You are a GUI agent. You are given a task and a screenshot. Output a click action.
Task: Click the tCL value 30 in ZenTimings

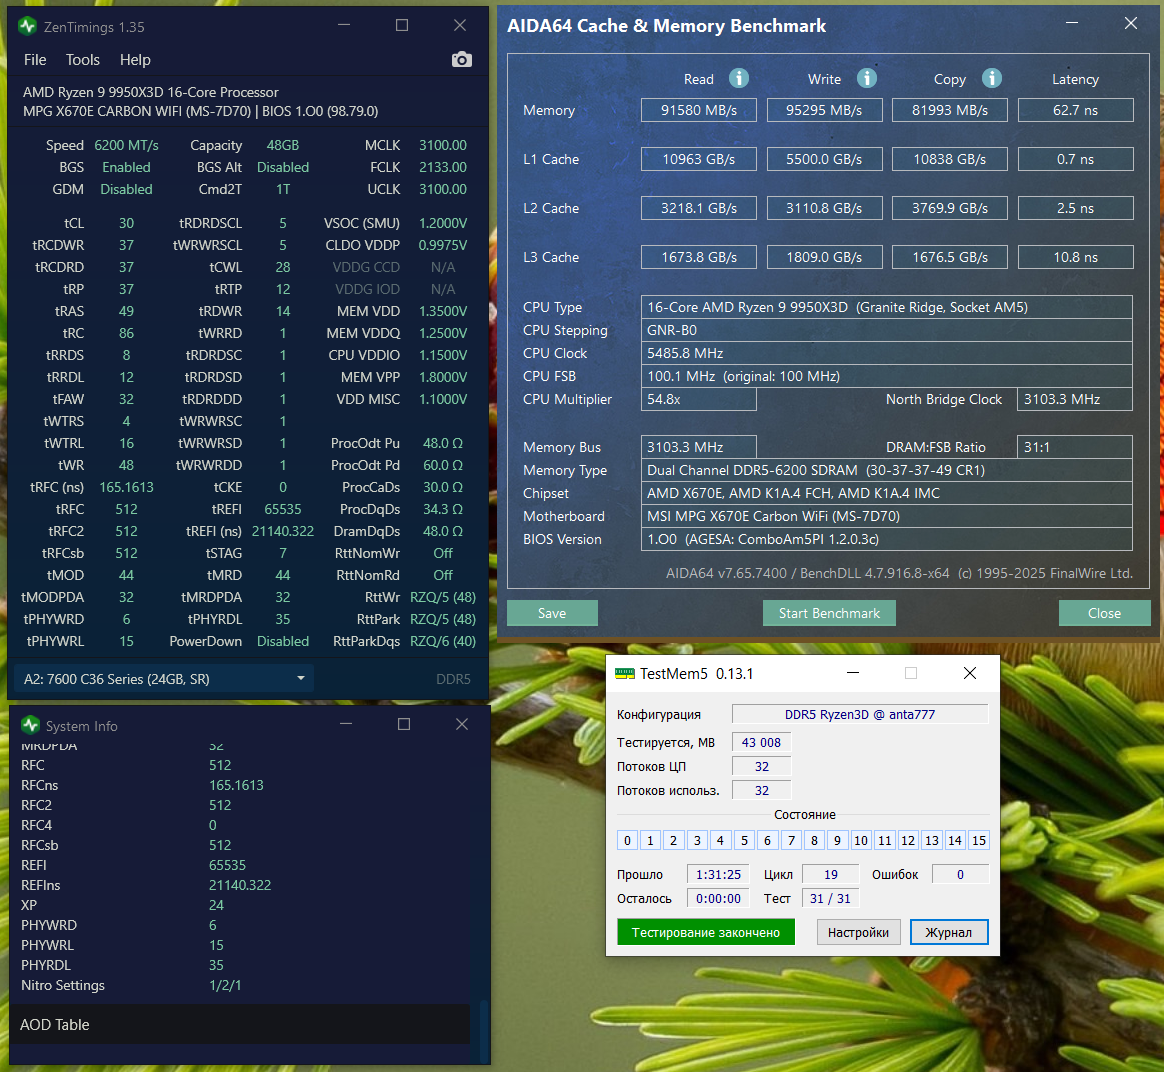tap(126, 223)
